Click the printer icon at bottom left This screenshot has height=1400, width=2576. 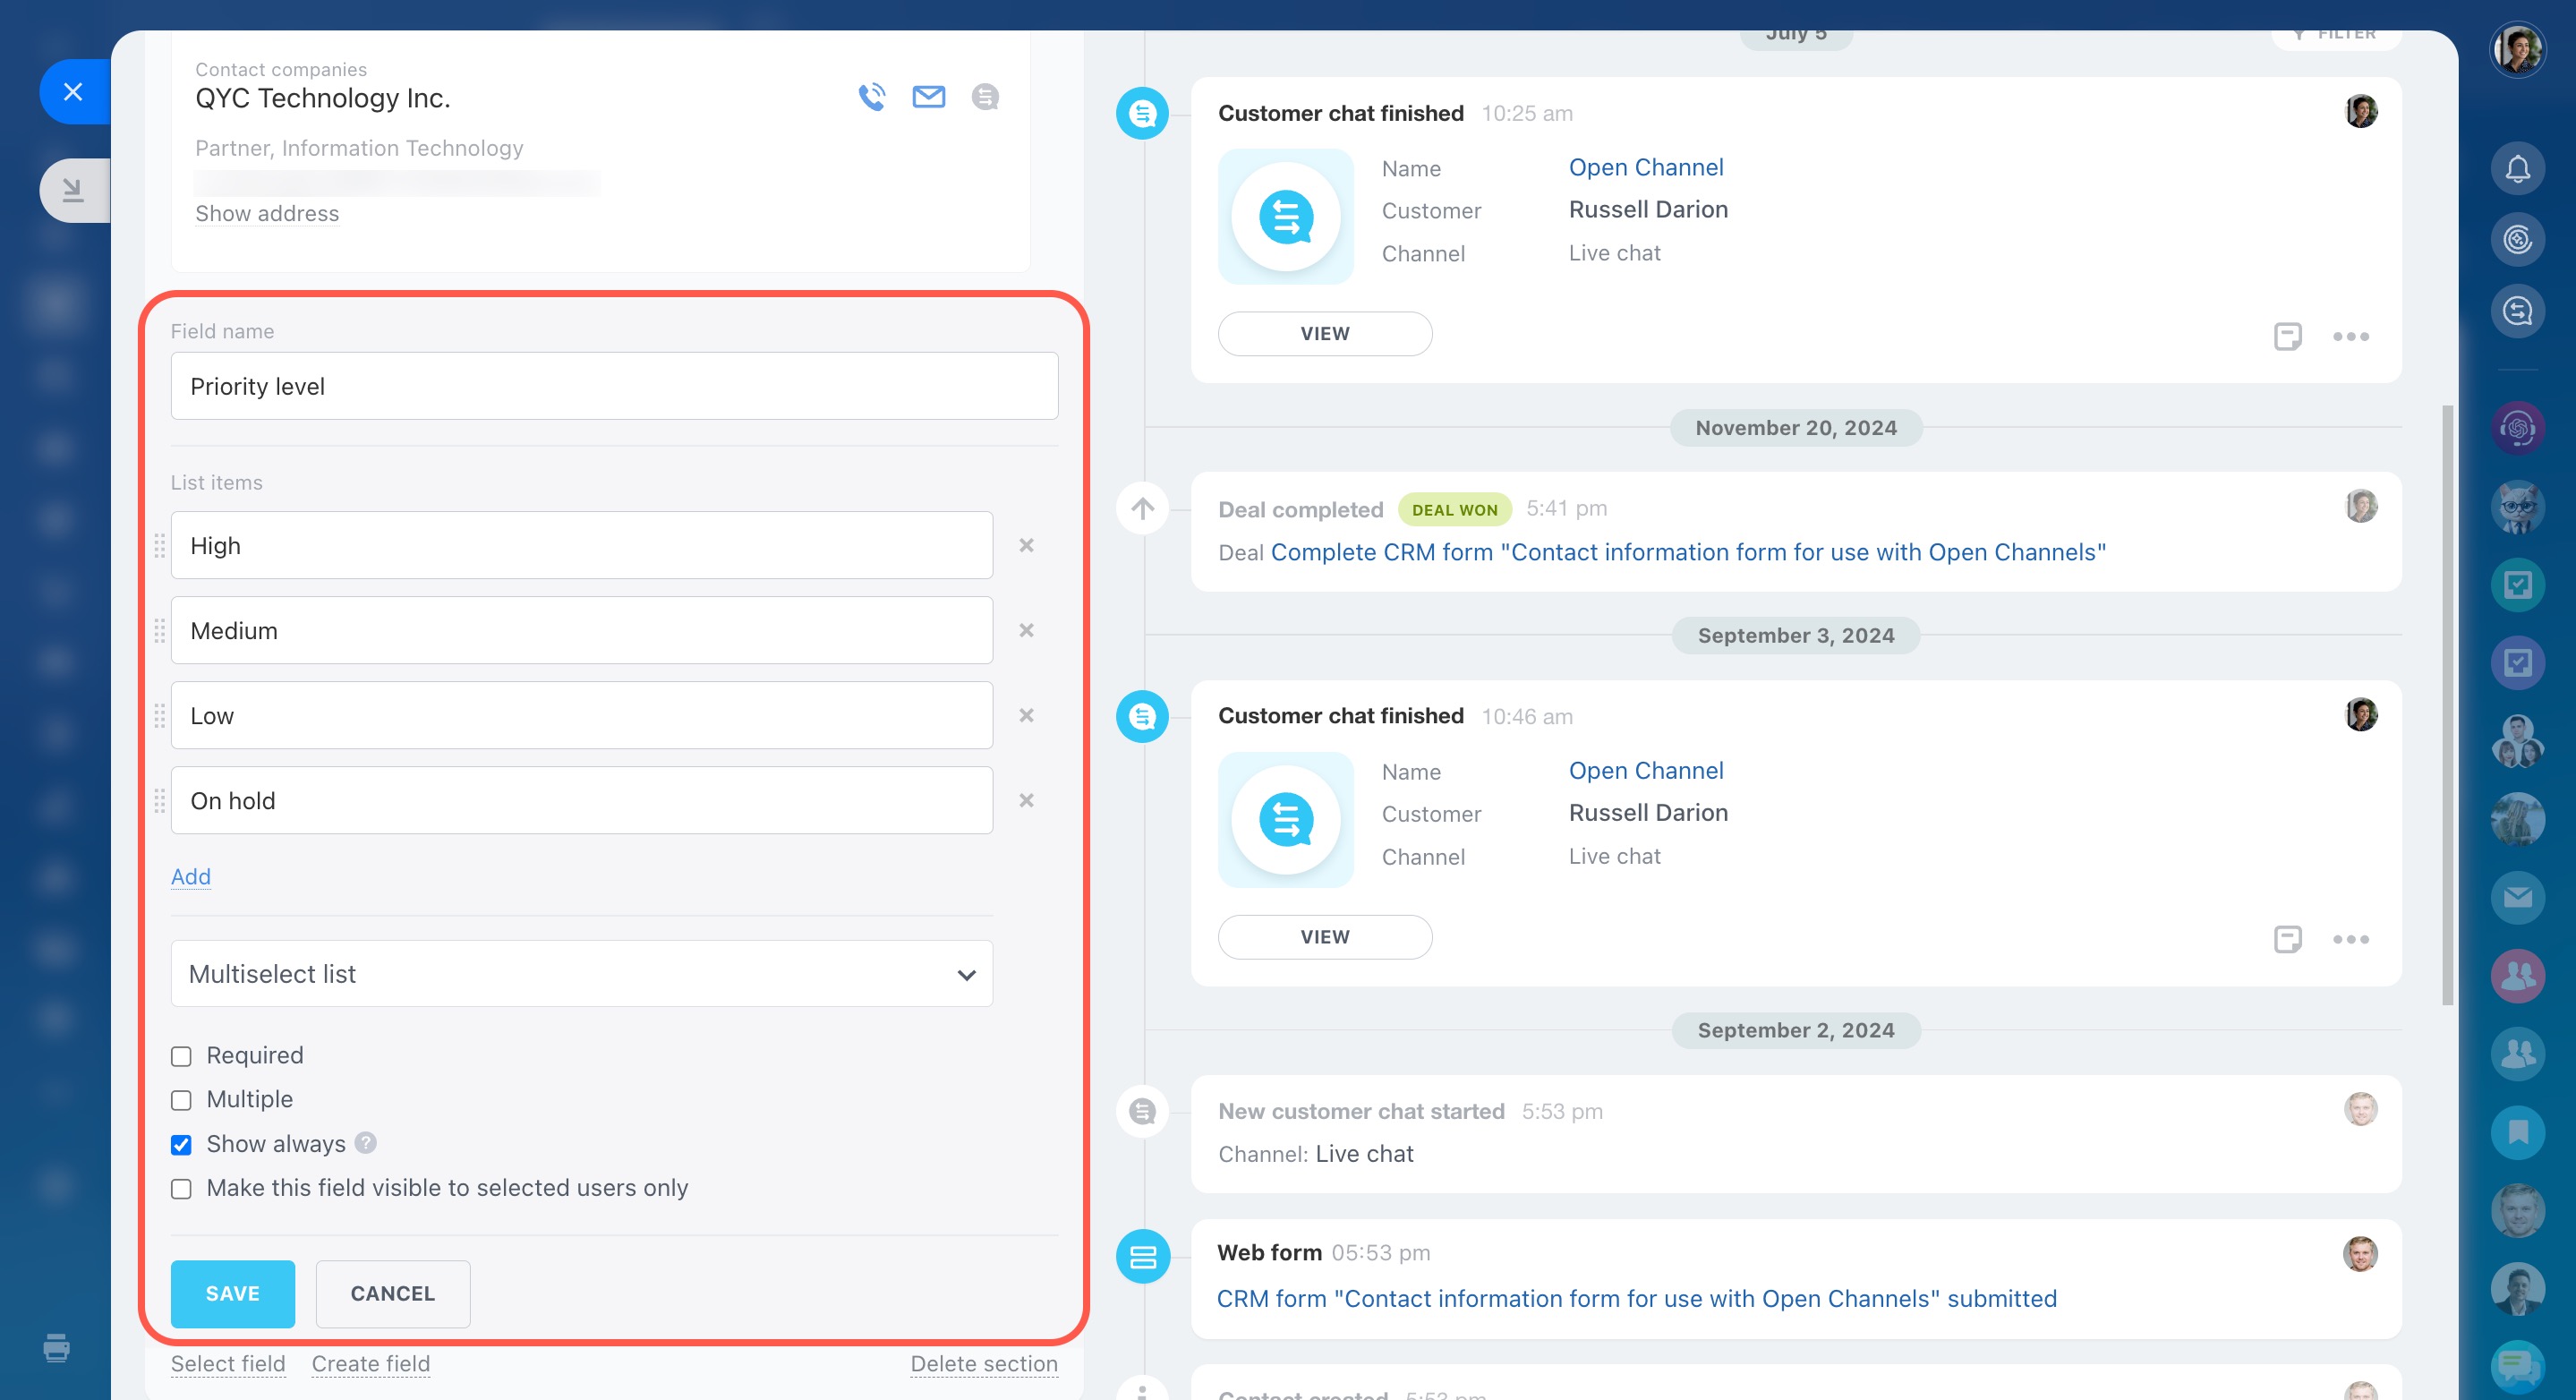coord(57,1348)
